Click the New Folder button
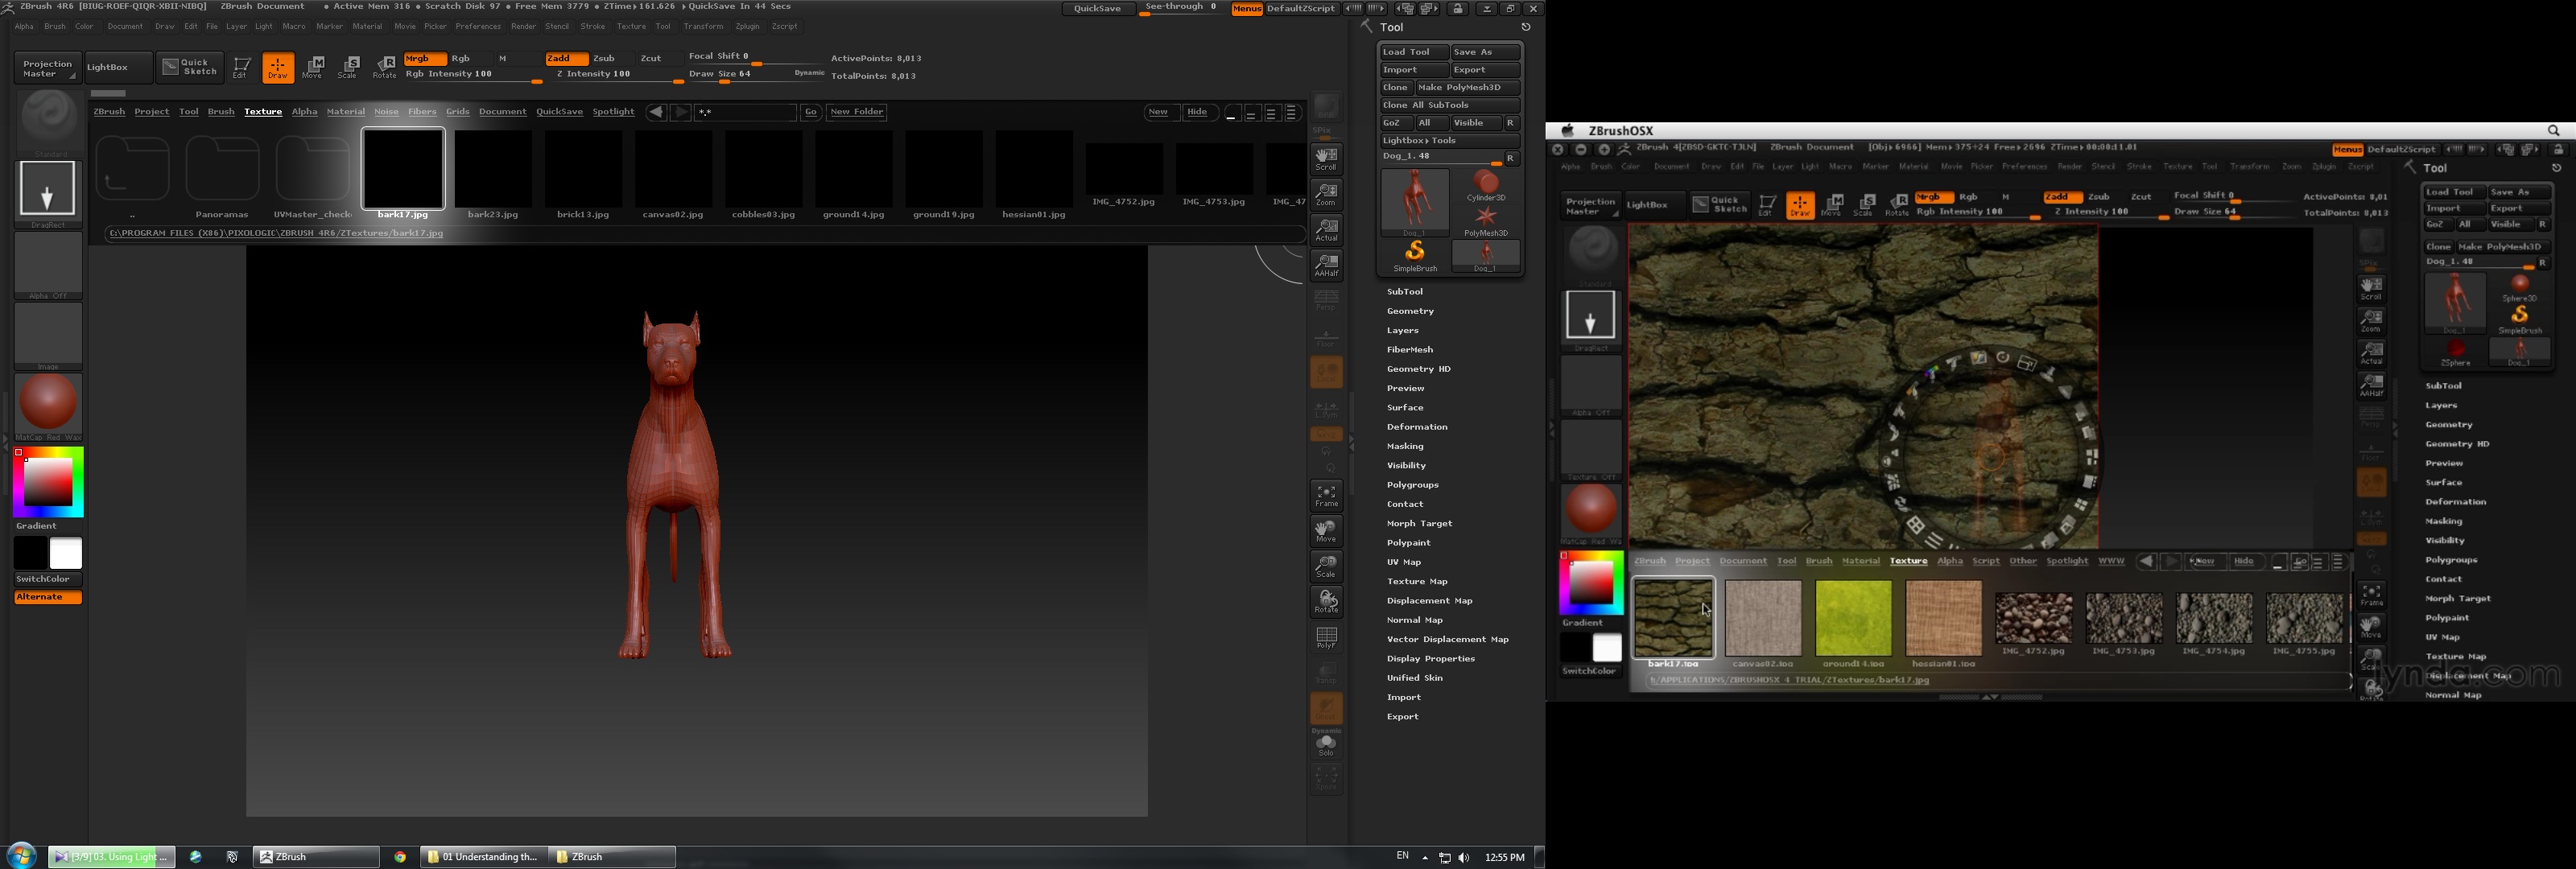2576x869 pixels. point(857,112)
